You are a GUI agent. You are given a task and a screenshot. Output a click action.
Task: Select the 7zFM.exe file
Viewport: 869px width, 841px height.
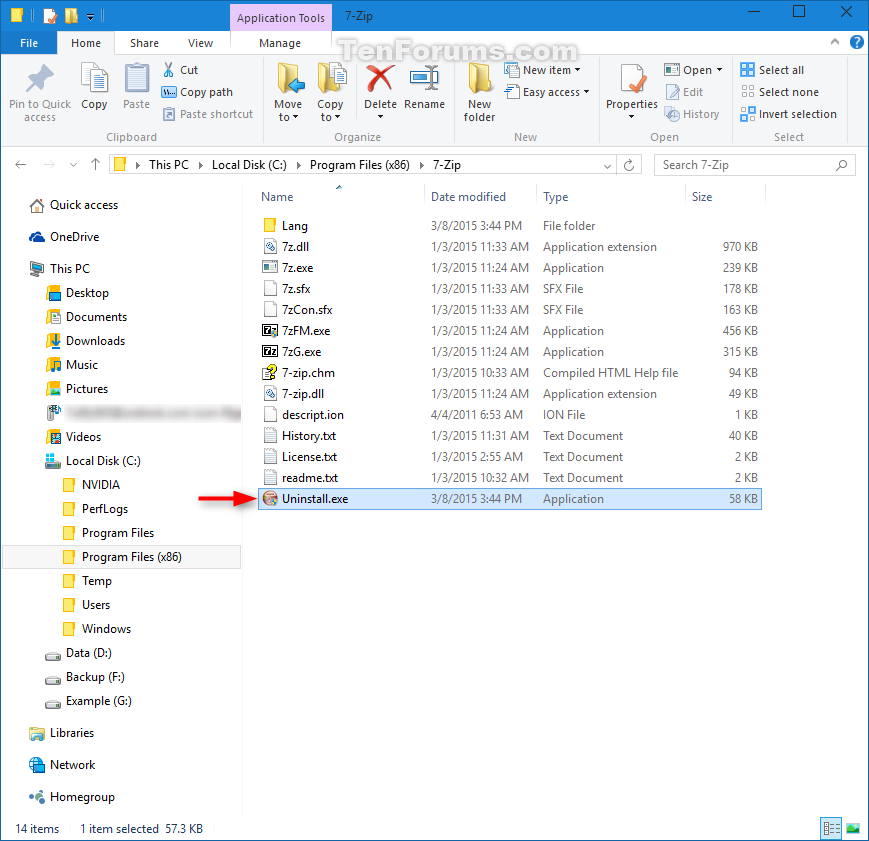(x=306, y=331)
